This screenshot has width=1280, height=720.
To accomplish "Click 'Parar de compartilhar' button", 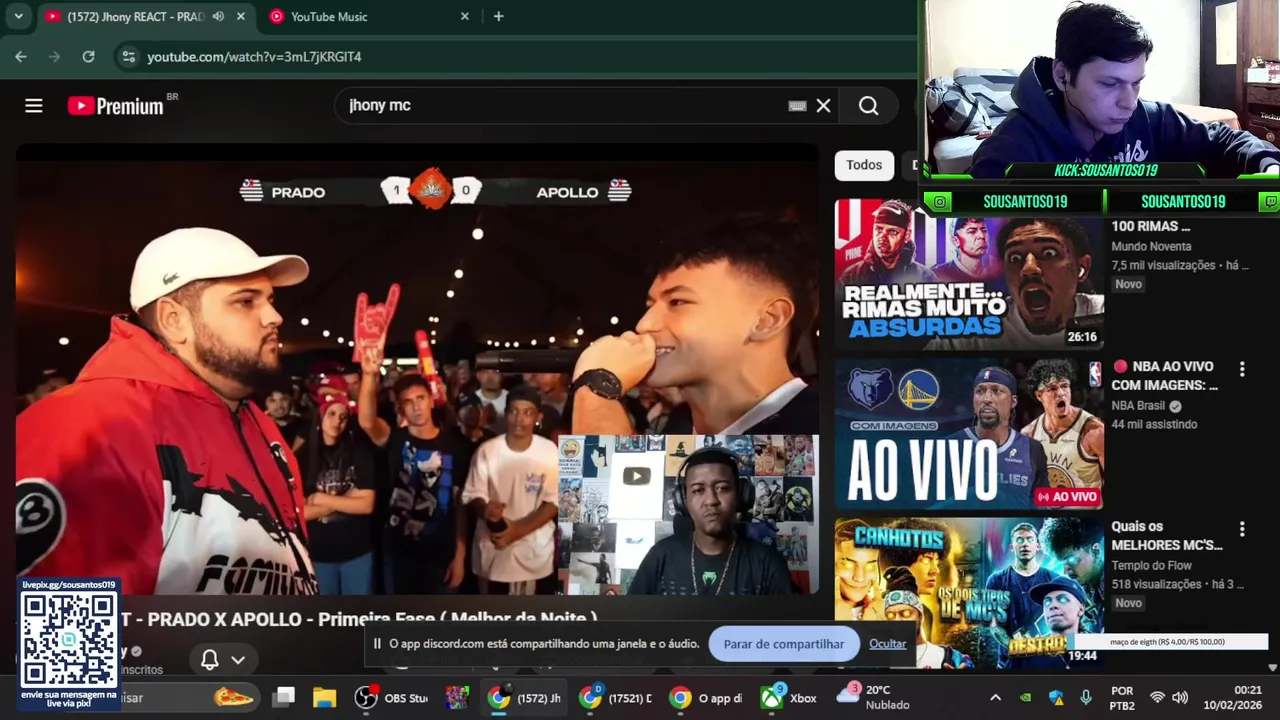I will coord(784,644).
